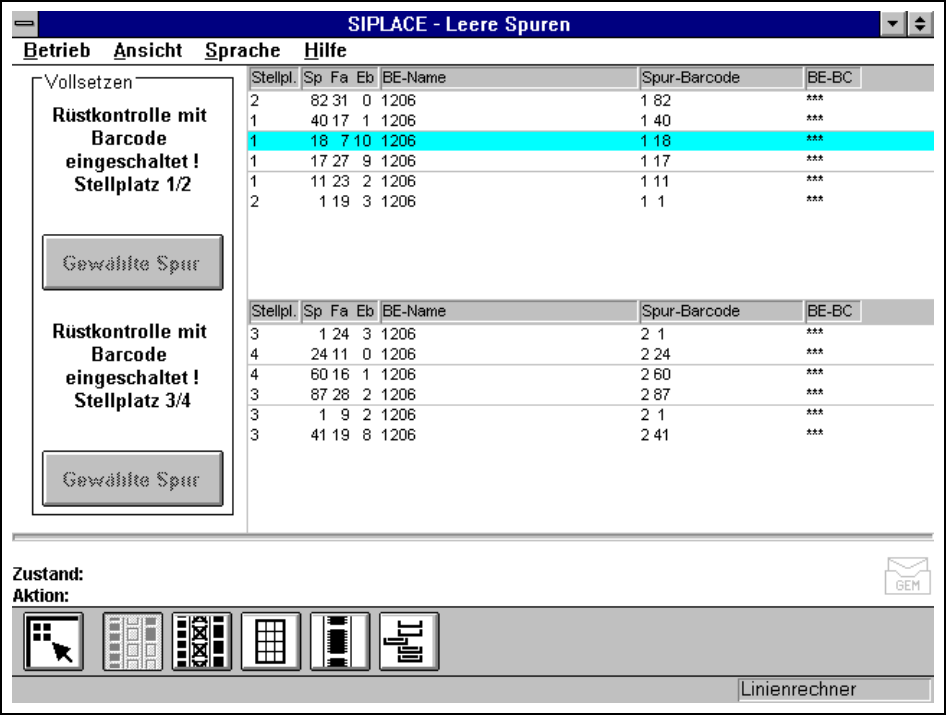Click the line structure diagram icon
Screen dimensions: 946x715
(x=408, y=641)
